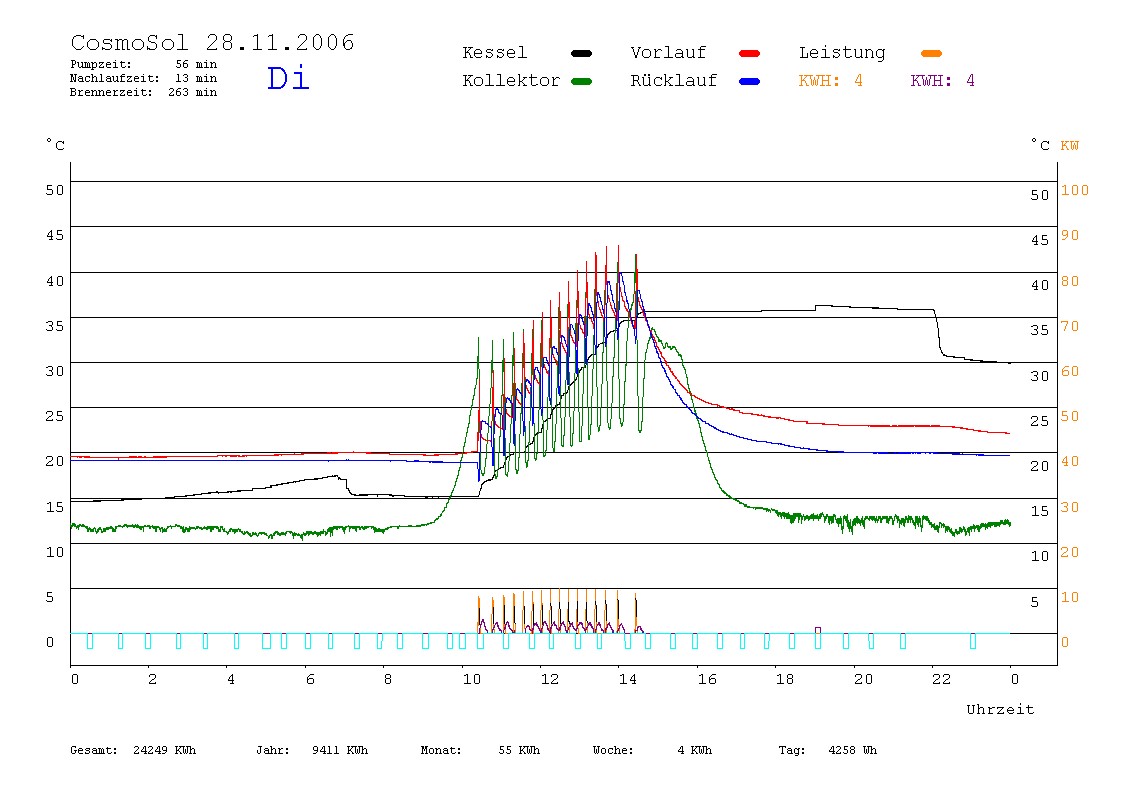Screen dimensions: 1148x812
Task: Select the "Pumpzeit:" label
Action: [x=101, y=64]
